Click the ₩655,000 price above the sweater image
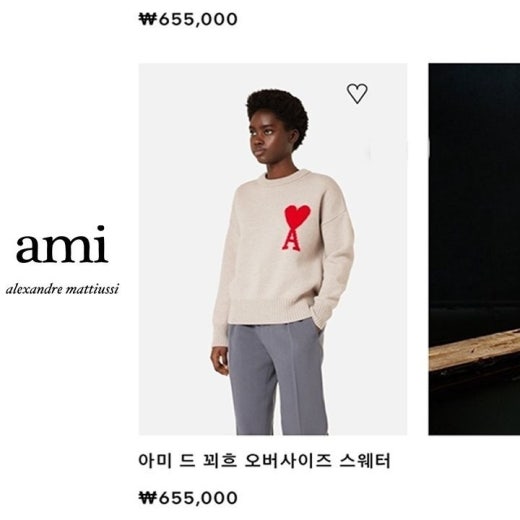This screenshot has height=520, width=520. pyautogui.click(x=188, y=19)
